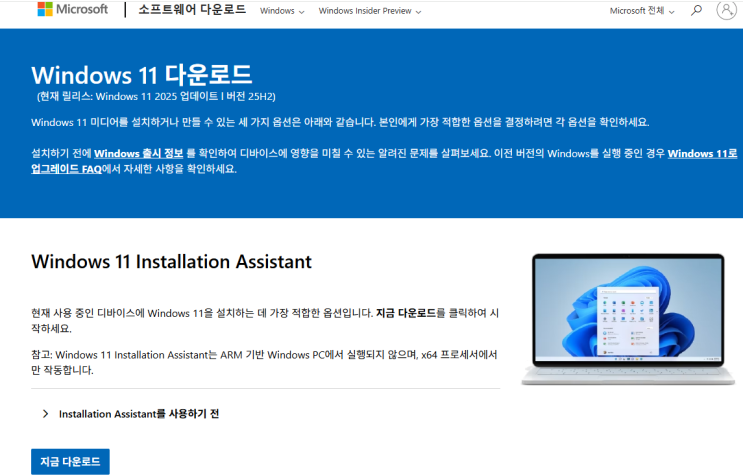Viewport: 743px width, 476px height.
Task: Click the Windows 11 laptop image
Action: tap(628, 319)
